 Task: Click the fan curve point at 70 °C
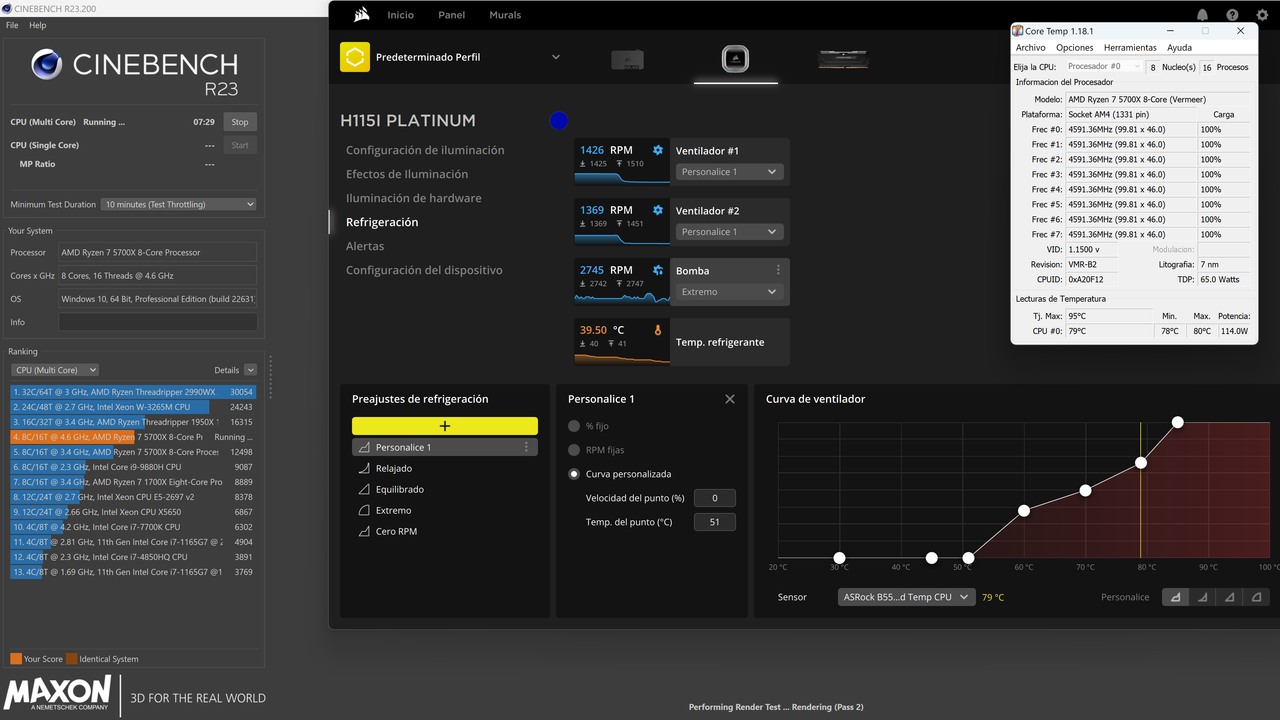[1086, 490]
